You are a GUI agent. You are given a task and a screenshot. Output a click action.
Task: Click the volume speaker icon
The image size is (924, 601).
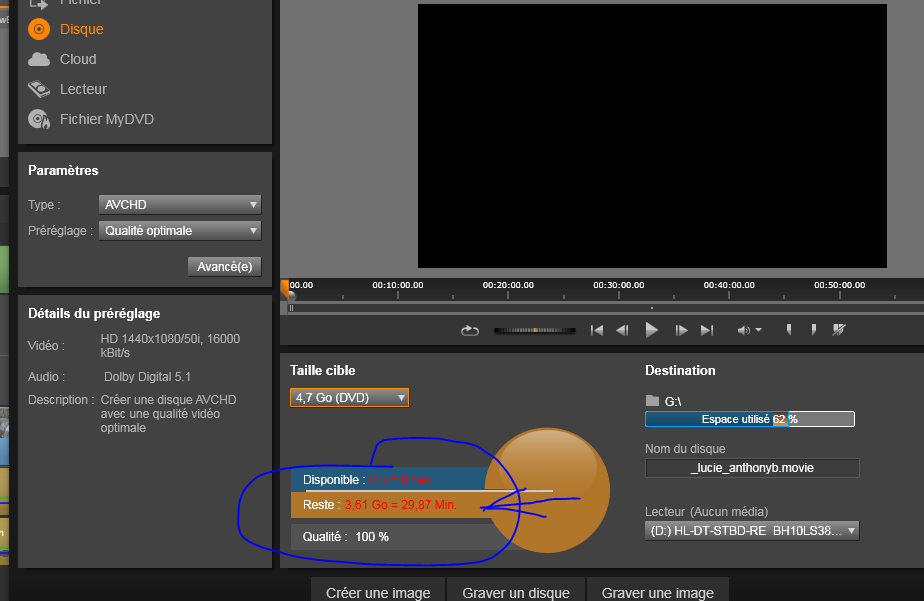pyautogui.click(x=744, y=331)
